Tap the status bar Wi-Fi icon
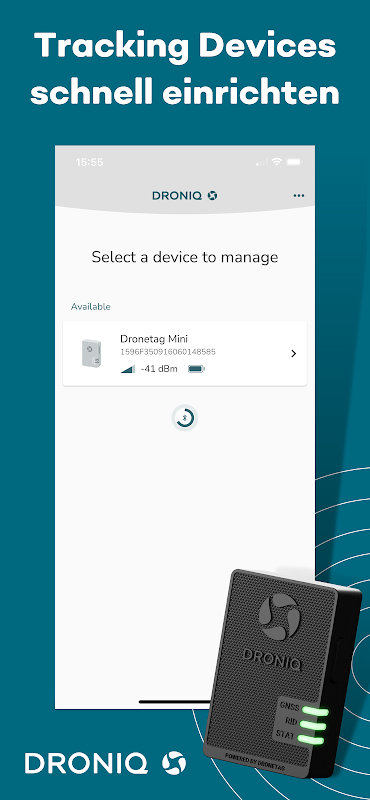370x800 pixels. [277, 162]
